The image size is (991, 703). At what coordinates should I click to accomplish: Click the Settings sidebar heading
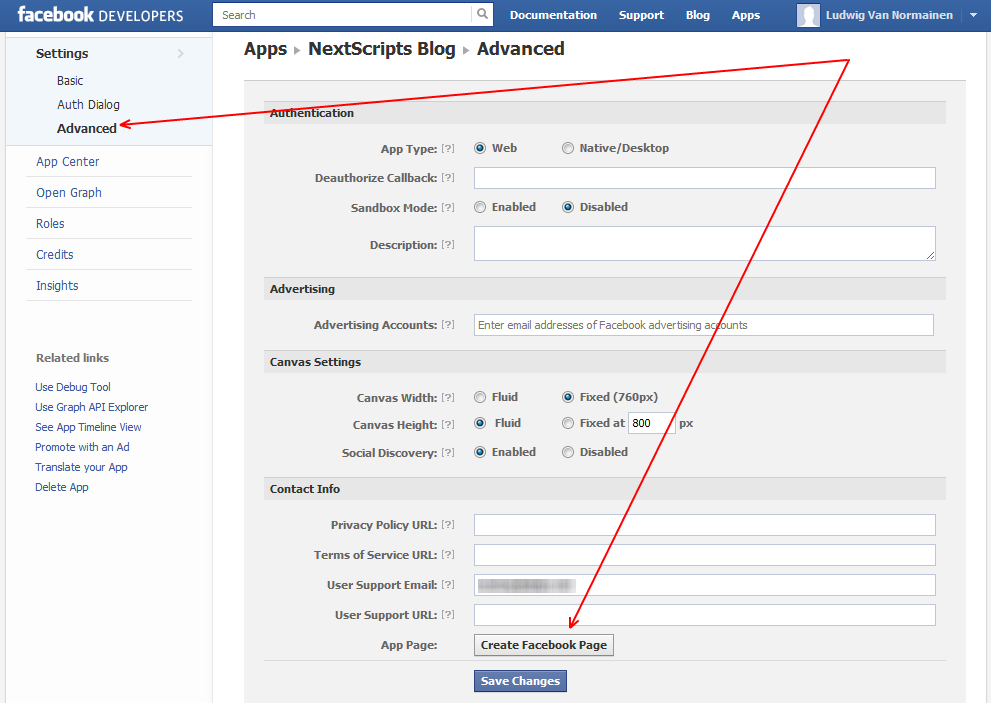click(x=62, y=54)
